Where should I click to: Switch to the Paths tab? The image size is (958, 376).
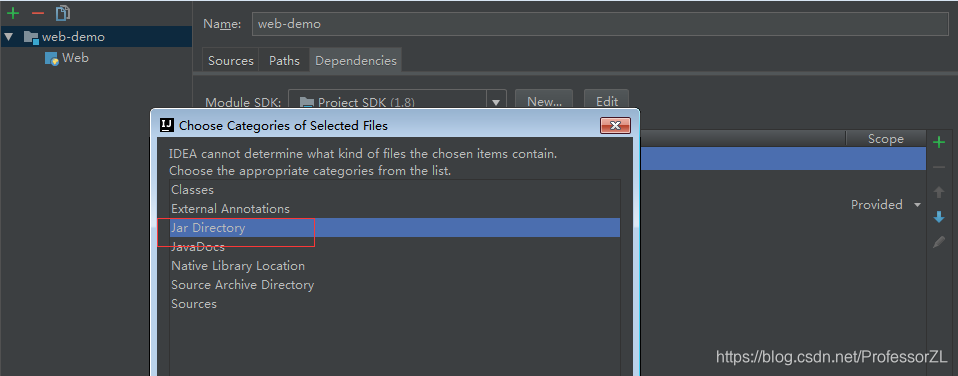pos(285,61)
